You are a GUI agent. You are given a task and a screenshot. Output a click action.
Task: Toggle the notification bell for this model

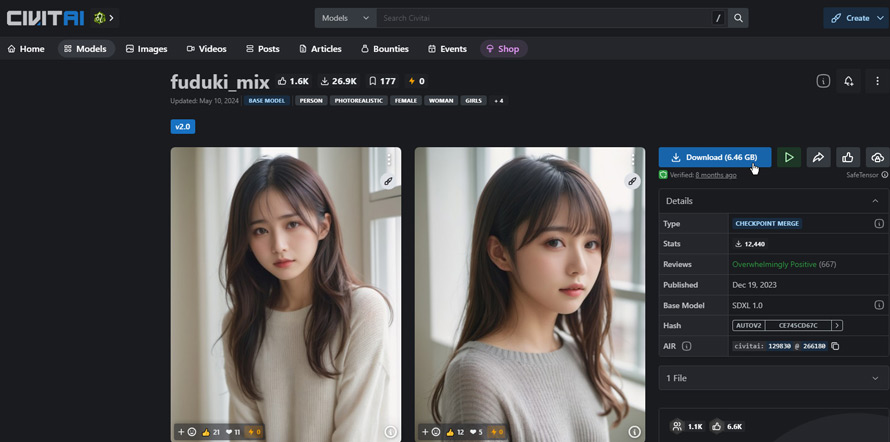pos(849,81)
